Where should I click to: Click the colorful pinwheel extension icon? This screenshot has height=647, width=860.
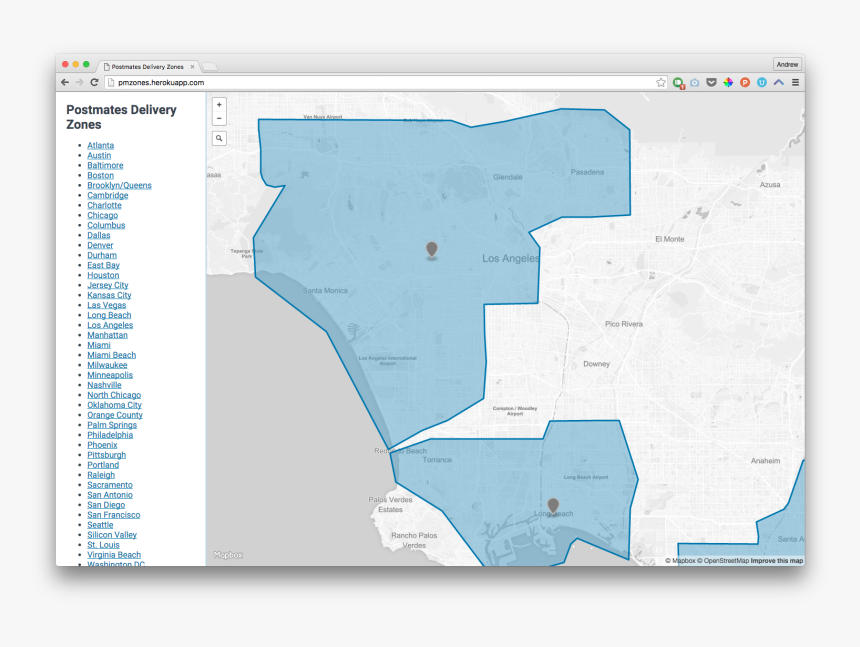(x=728, y=82)
